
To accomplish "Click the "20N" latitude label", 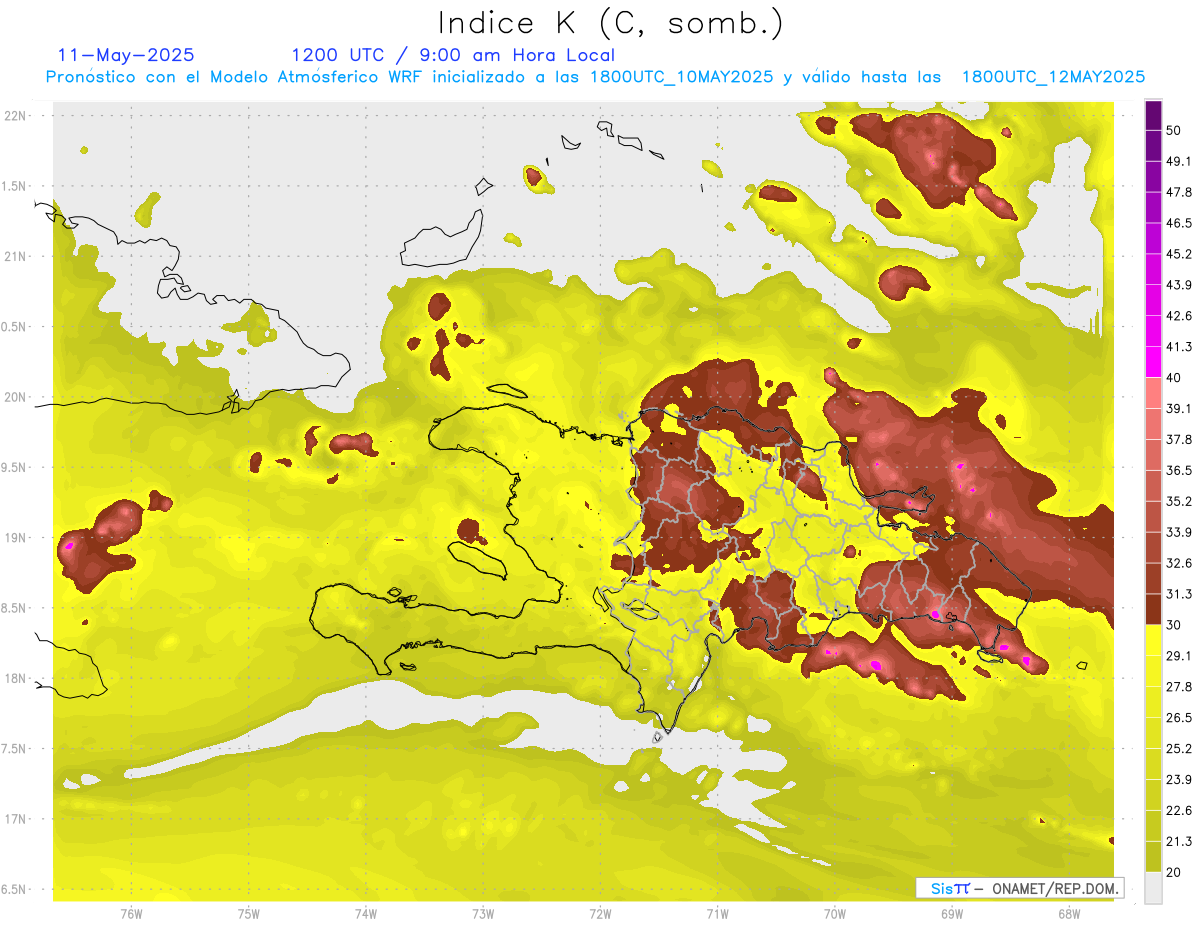I will coord(17,397).
